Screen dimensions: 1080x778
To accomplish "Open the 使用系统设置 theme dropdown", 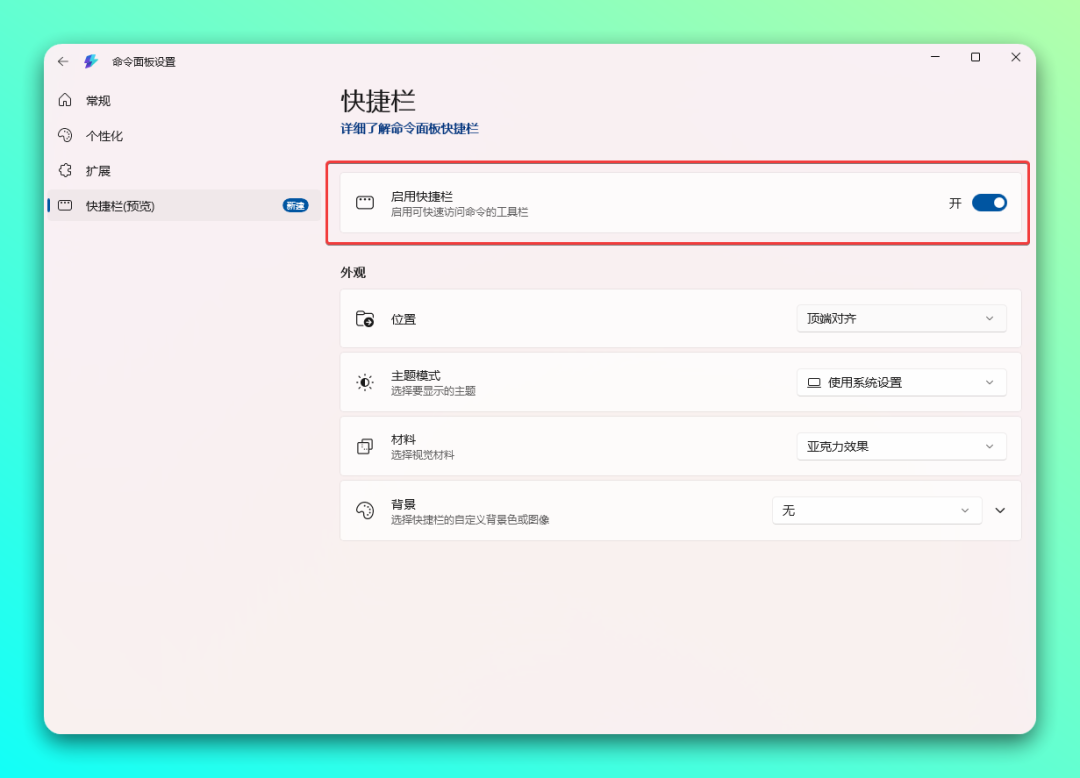I will (x=901, y=382).
